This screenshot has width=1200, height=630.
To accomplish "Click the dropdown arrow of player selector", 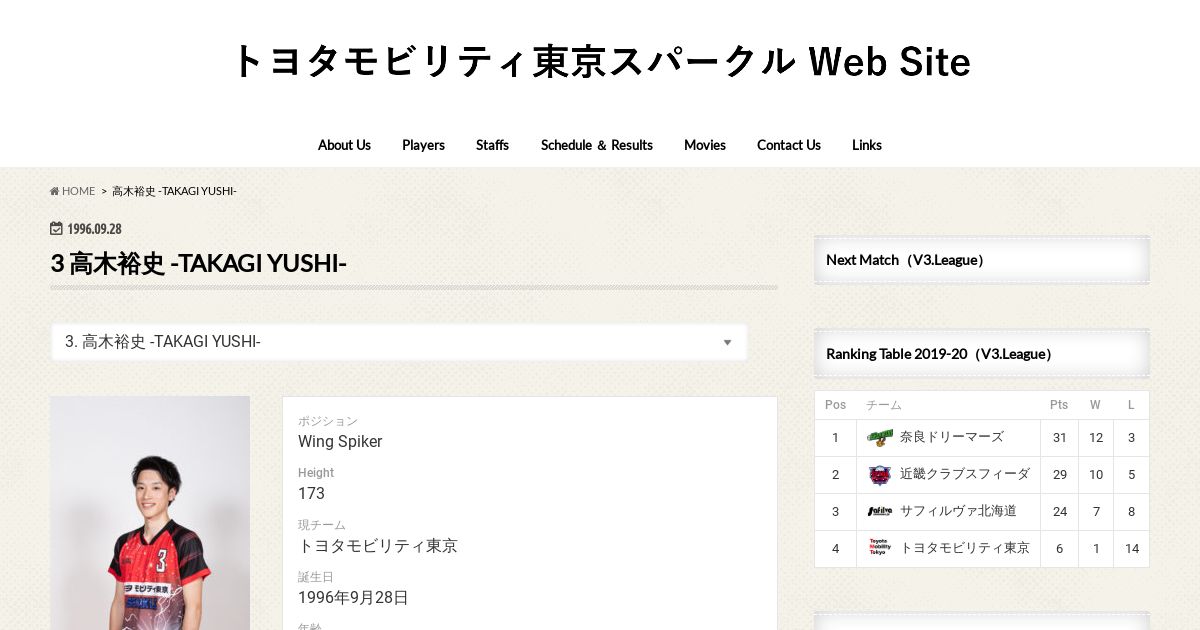I will pyautogui.click(x=727, y=342).
